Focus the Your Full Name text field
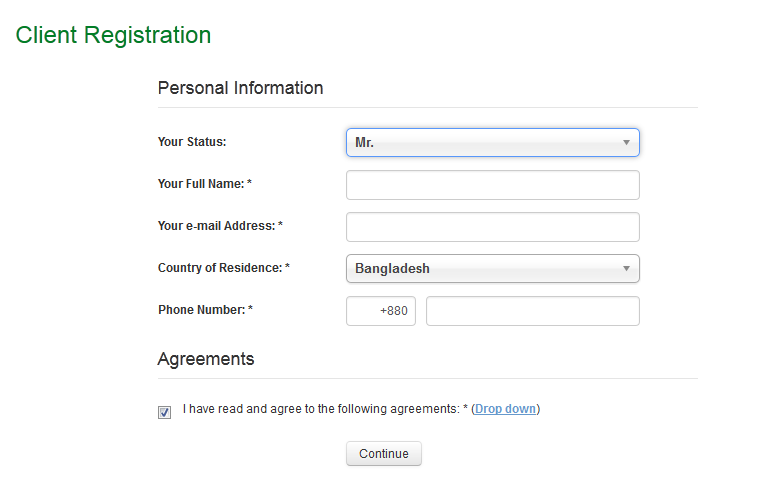 (x=493, y=185)
